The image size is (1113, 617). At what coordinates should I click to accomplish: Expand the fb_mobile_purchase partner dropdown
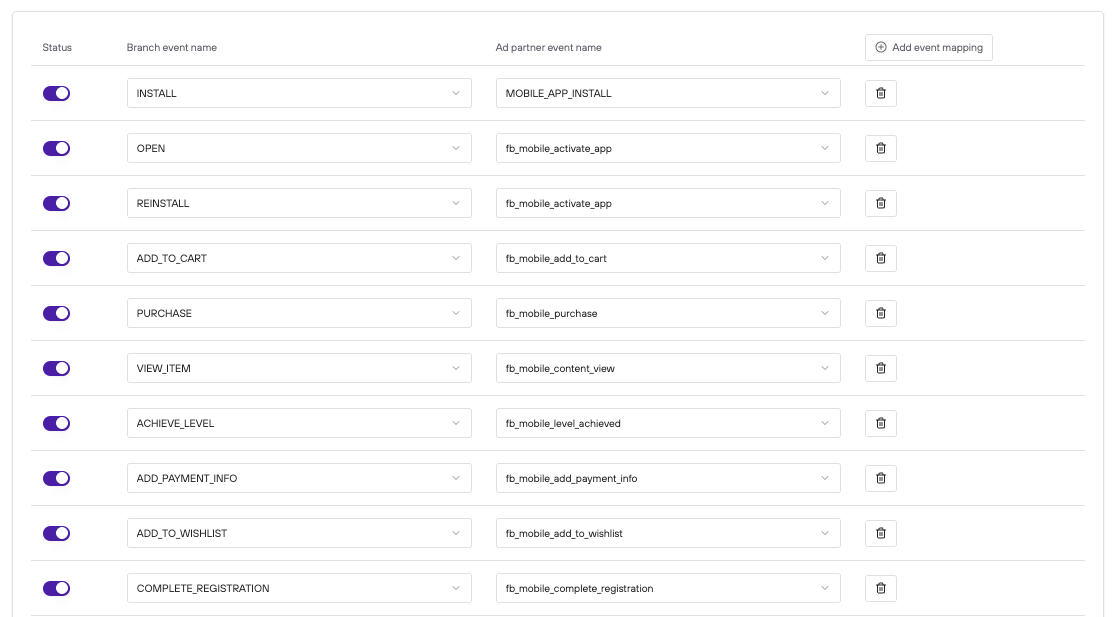[668, 313]
